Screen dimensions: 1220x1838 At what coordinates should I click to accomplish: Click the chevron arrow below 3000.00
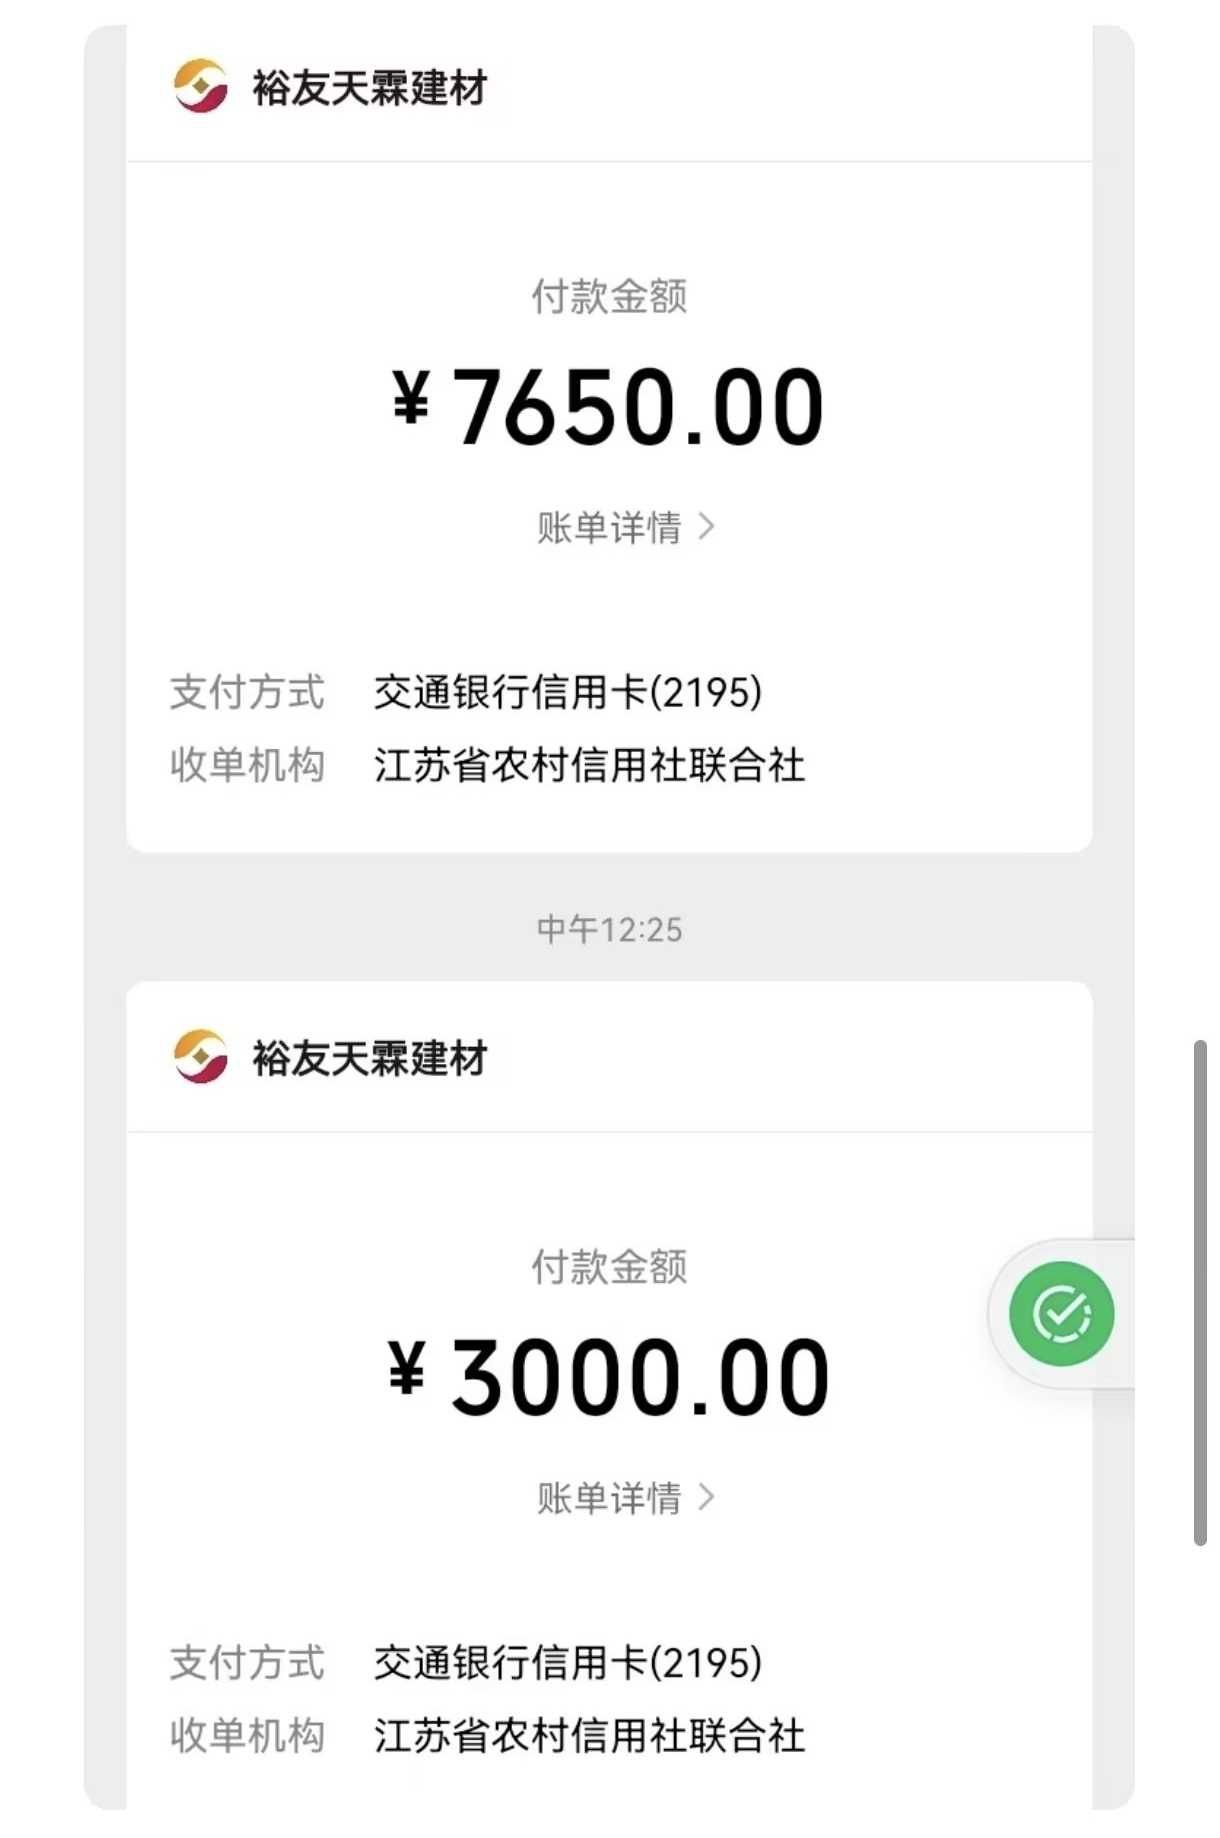tap(707, 1497)
